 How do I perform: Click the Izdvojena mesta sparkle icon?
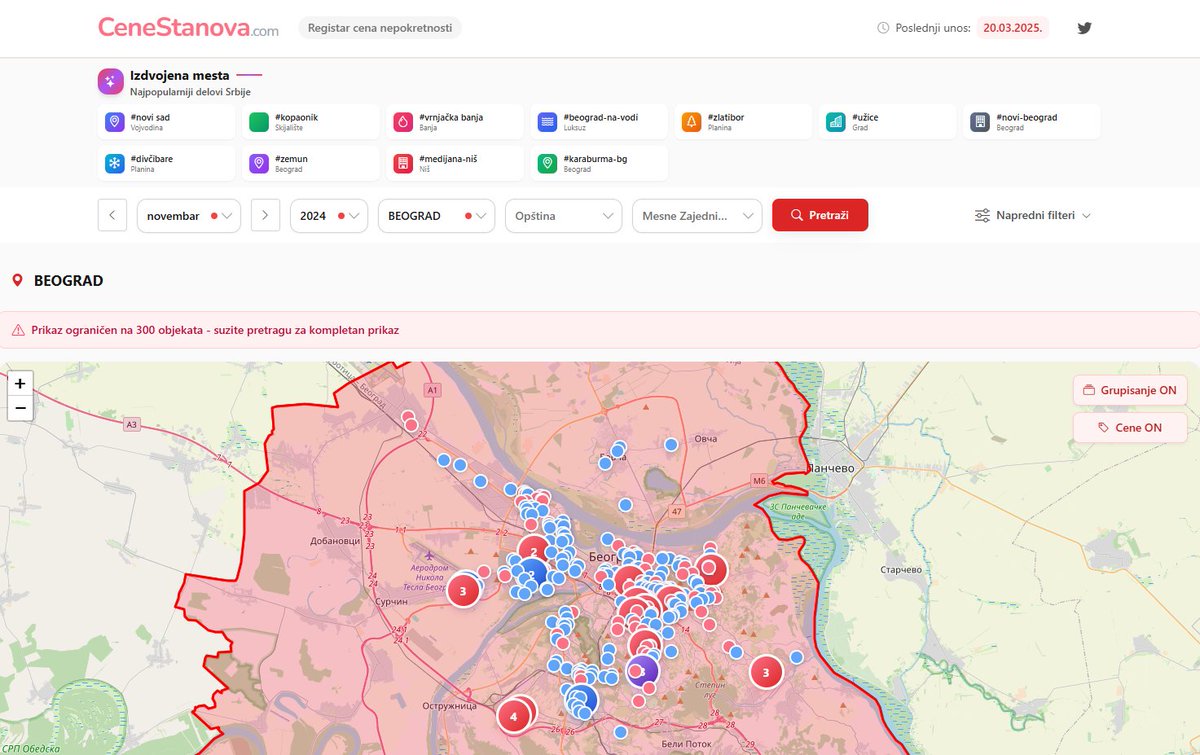coord(111,82)
